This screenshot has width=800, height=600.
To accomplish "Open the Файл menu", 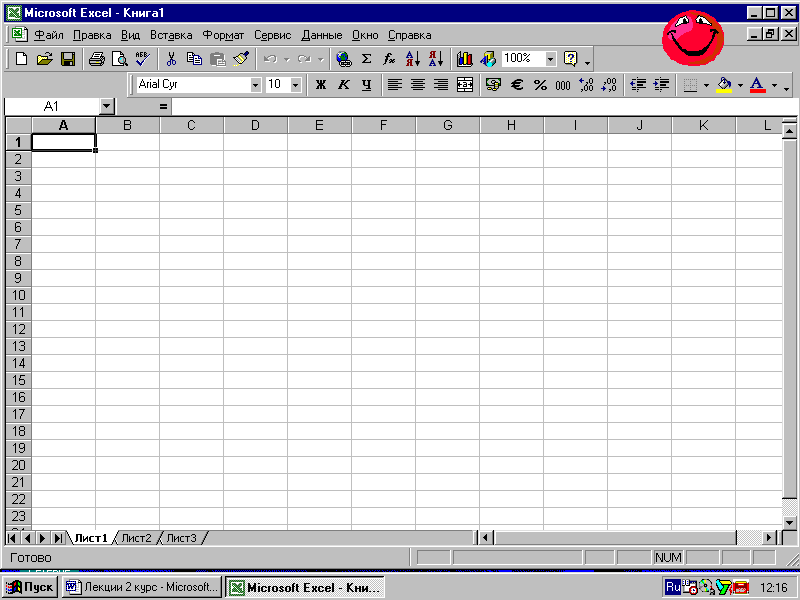I will 48,35.
